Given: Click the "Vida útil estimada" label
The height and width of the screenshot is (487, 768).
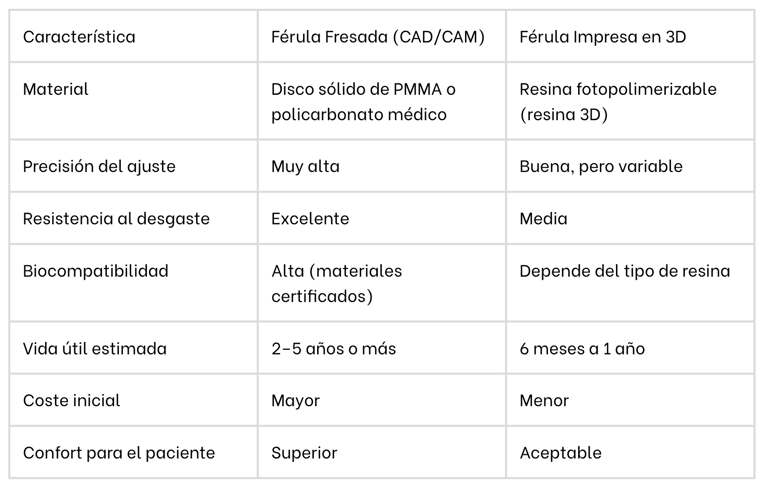Looking at the screenshot, I should tap(95, 349).
